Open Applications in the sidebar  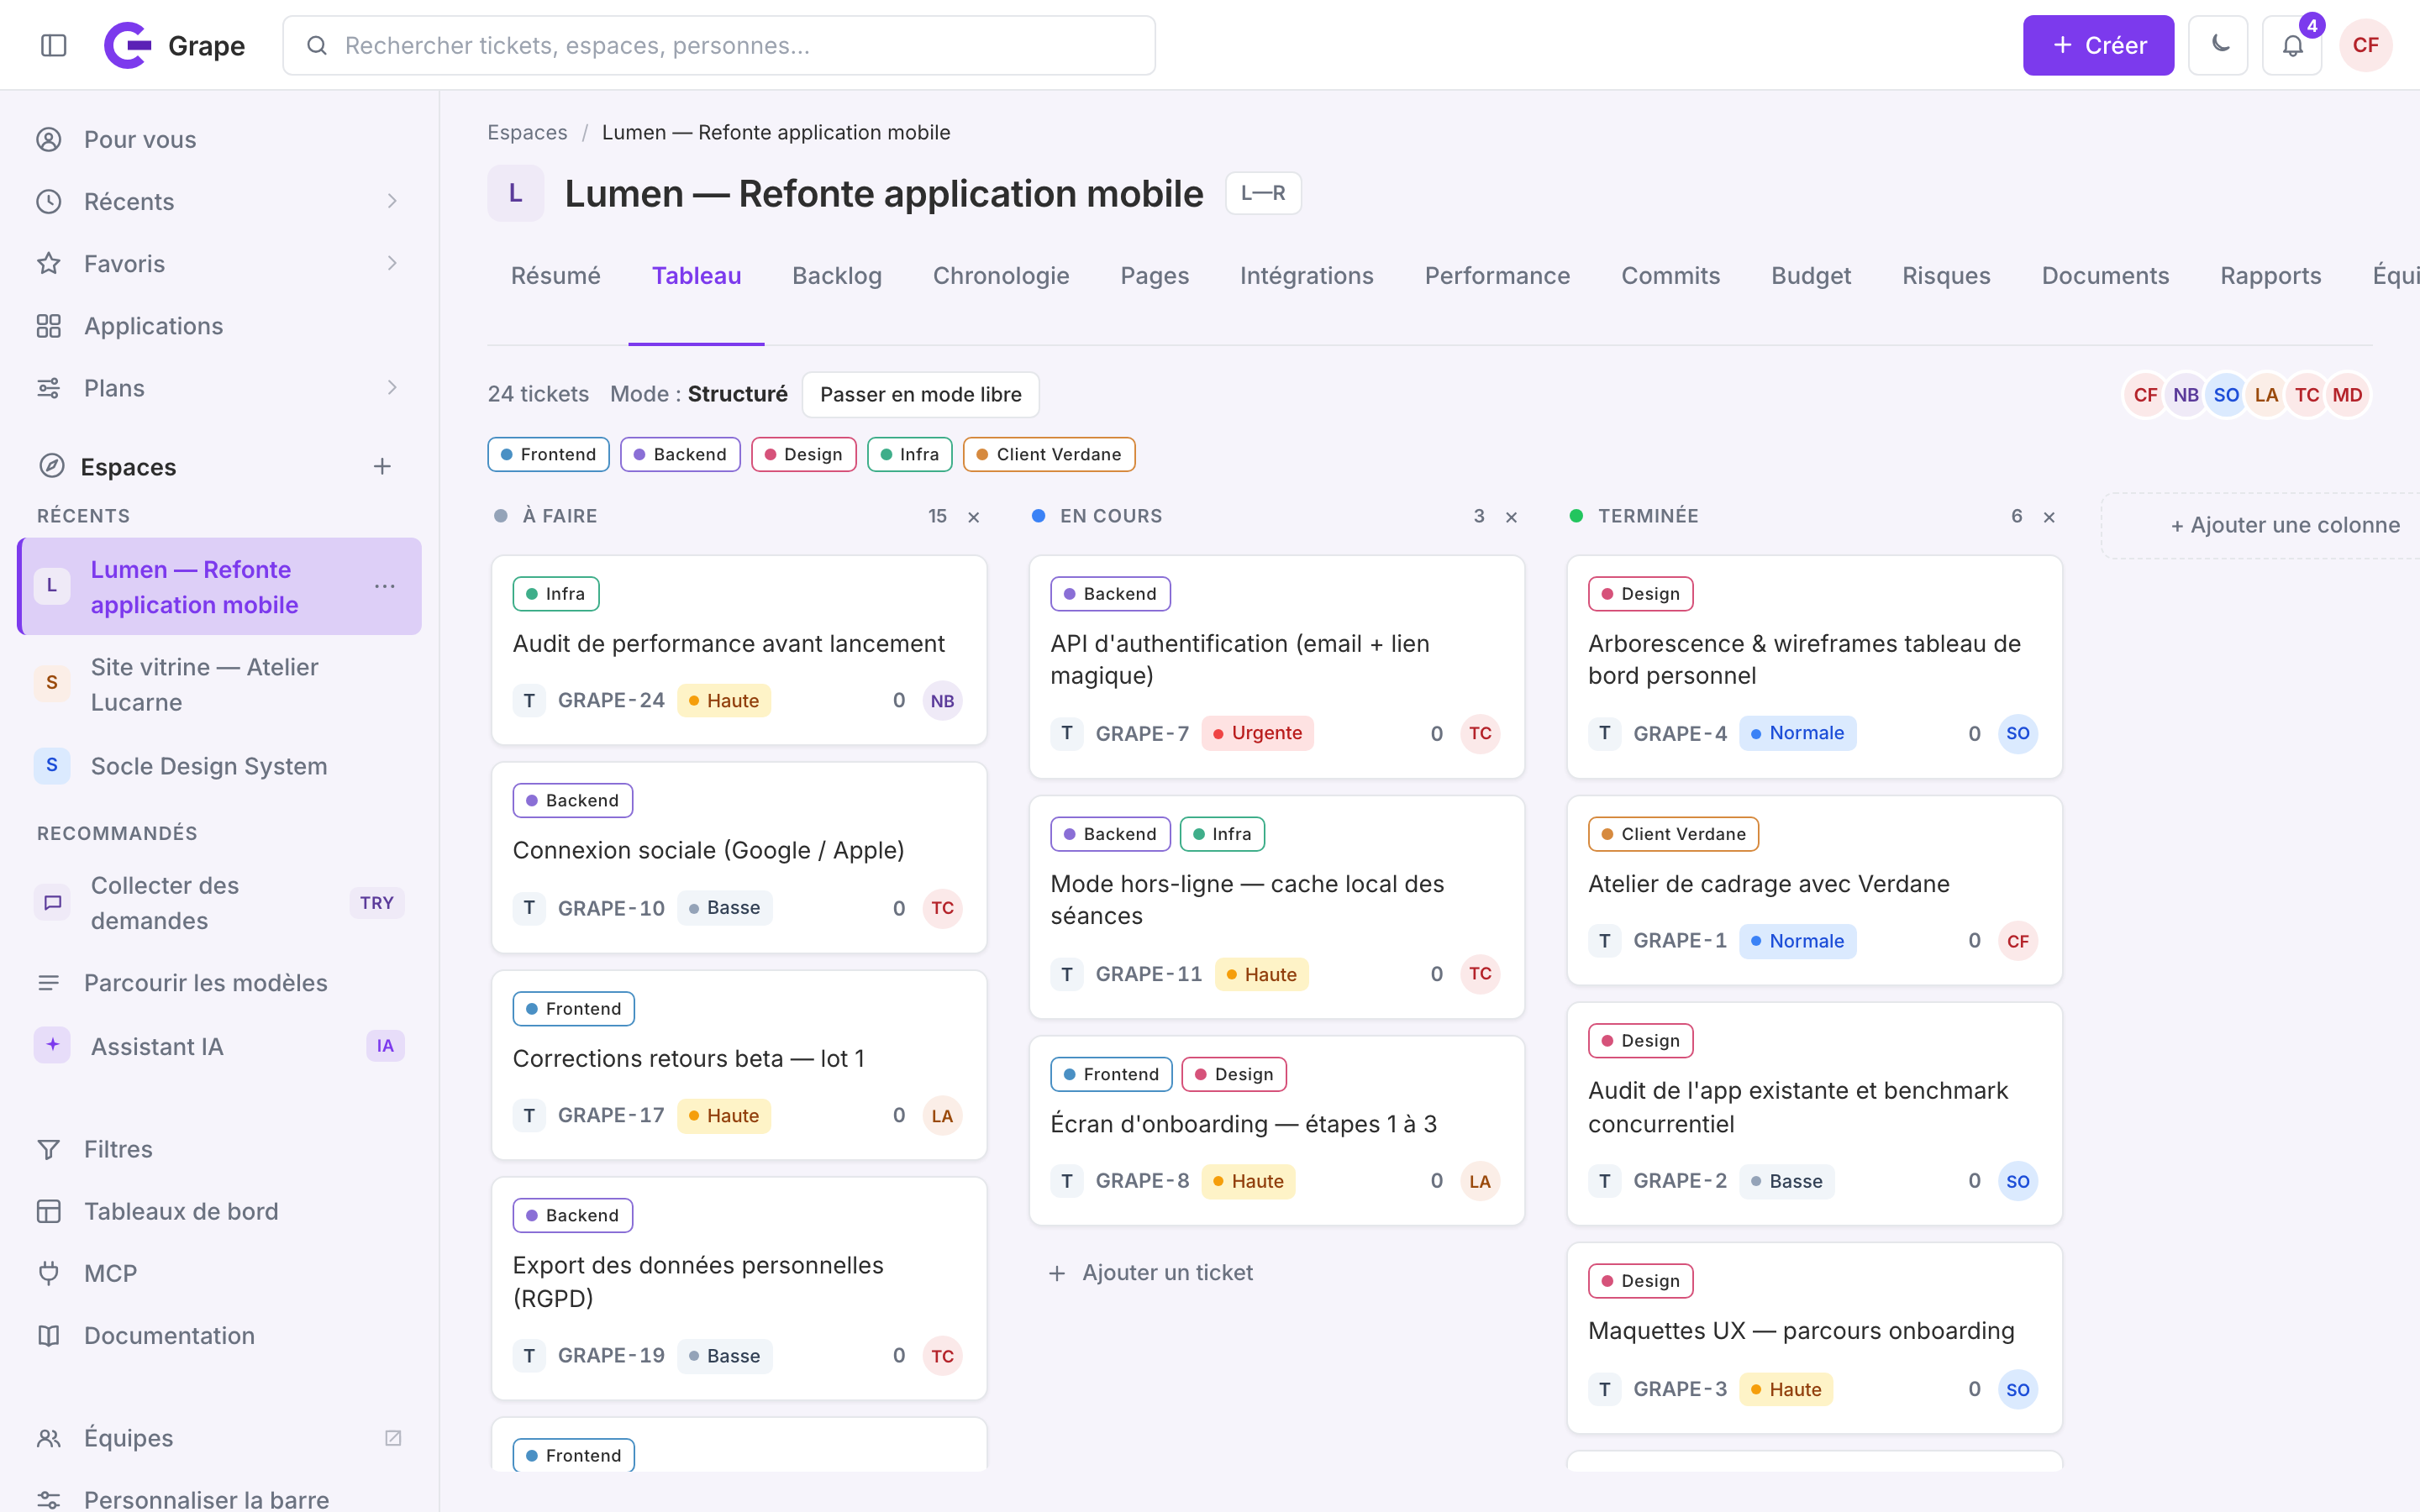click(219, 326)
